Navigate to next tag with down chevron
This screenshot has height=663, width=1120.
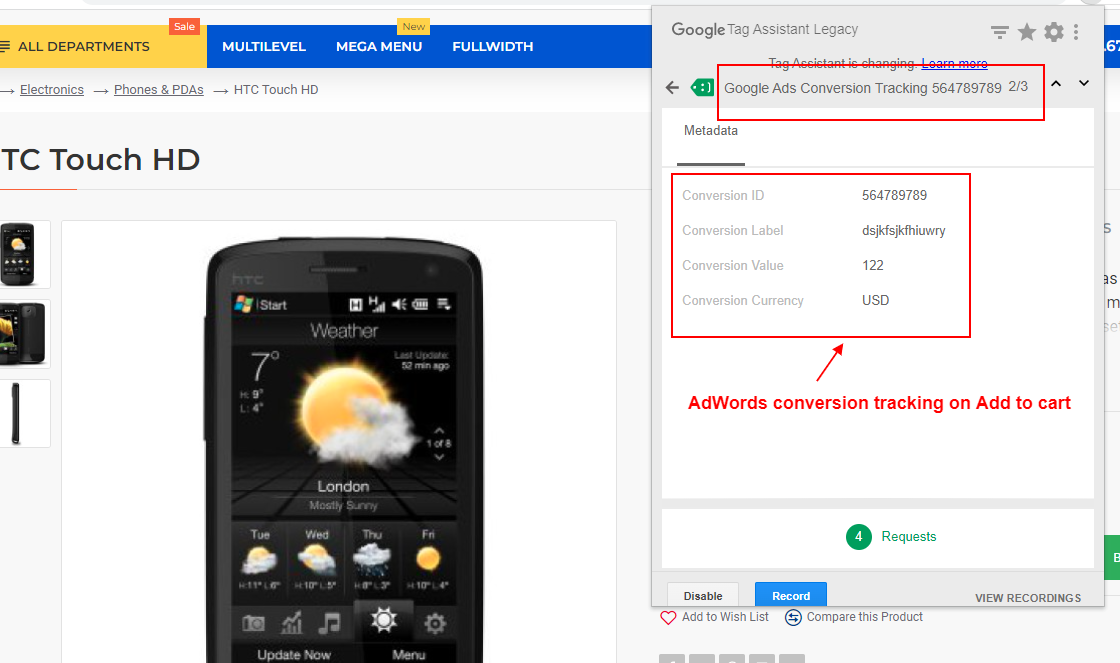pos(1083,83)
